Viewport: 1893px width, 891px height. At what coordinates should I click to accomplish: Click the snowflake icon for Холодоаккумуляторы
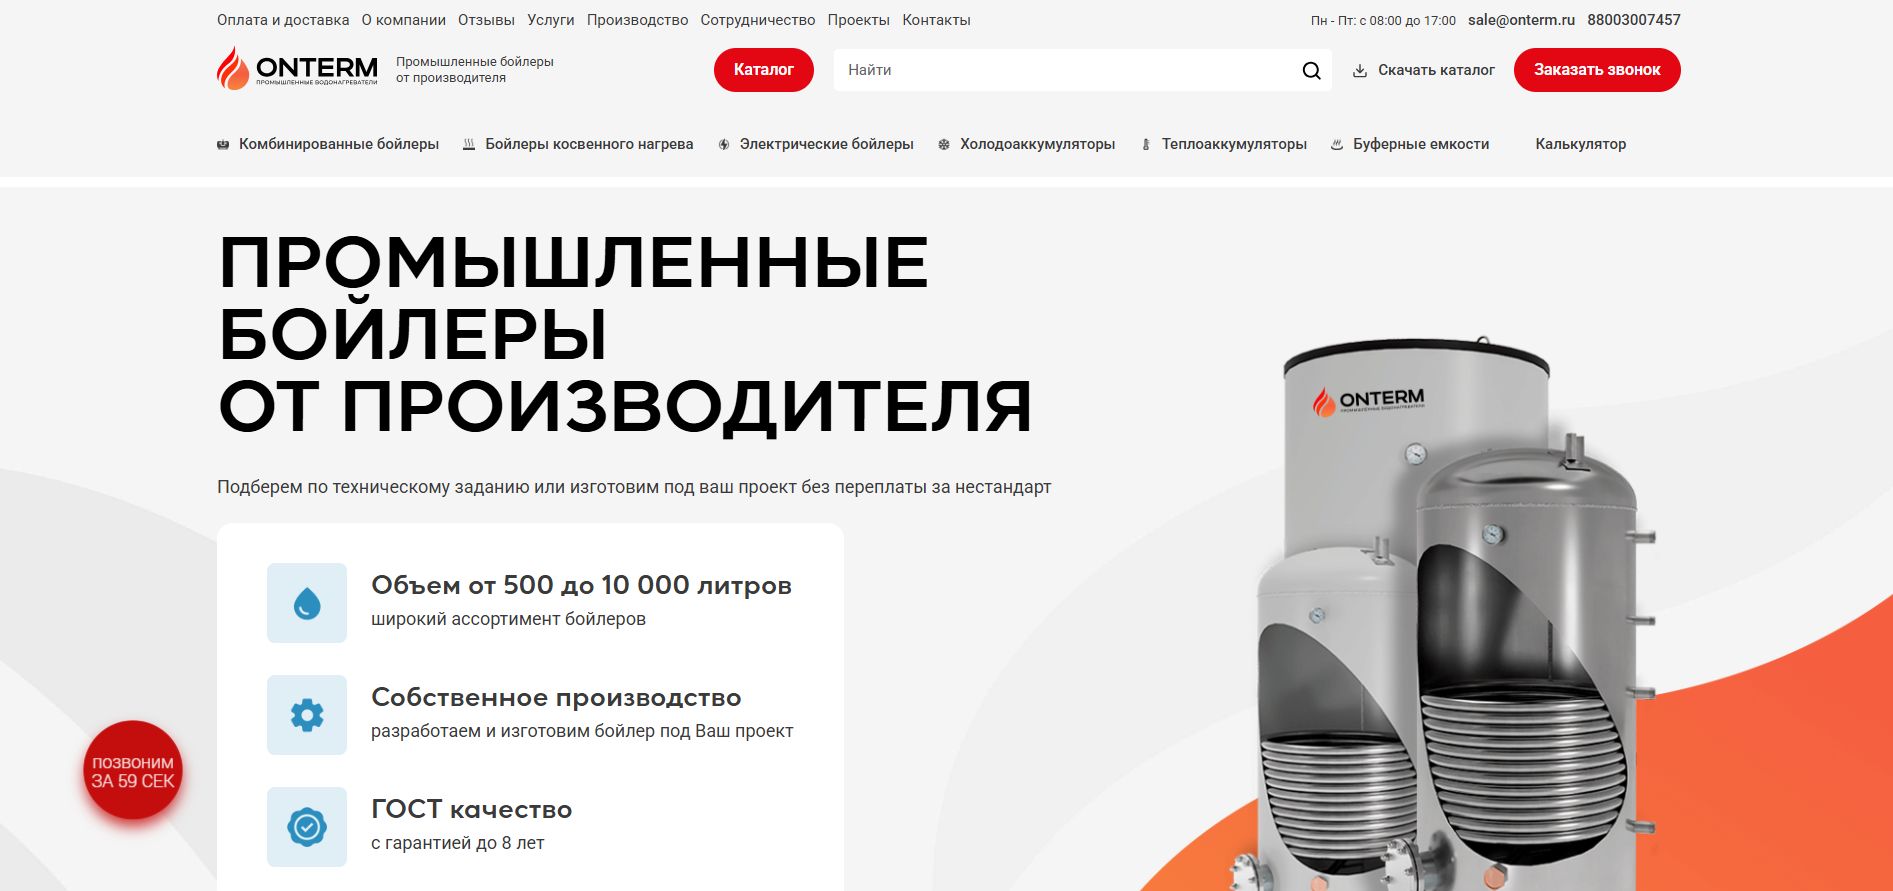[x=944, y=145]
